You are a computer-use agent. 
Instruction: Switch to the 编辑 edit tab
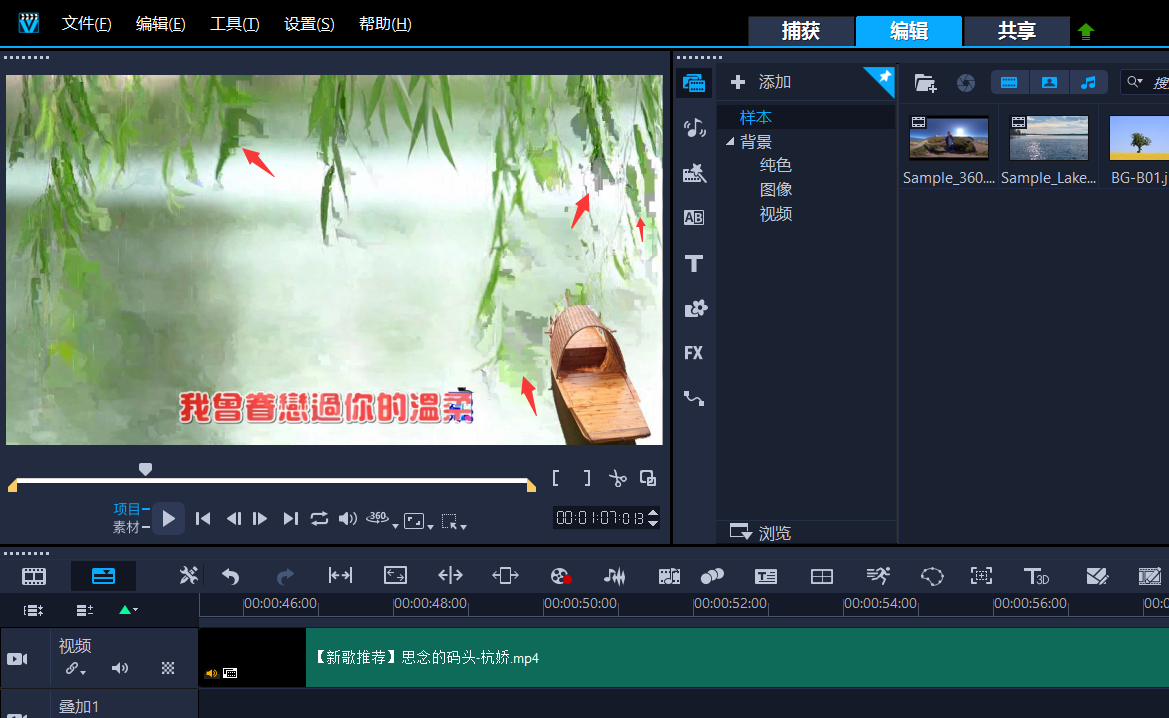pos(909,31)
